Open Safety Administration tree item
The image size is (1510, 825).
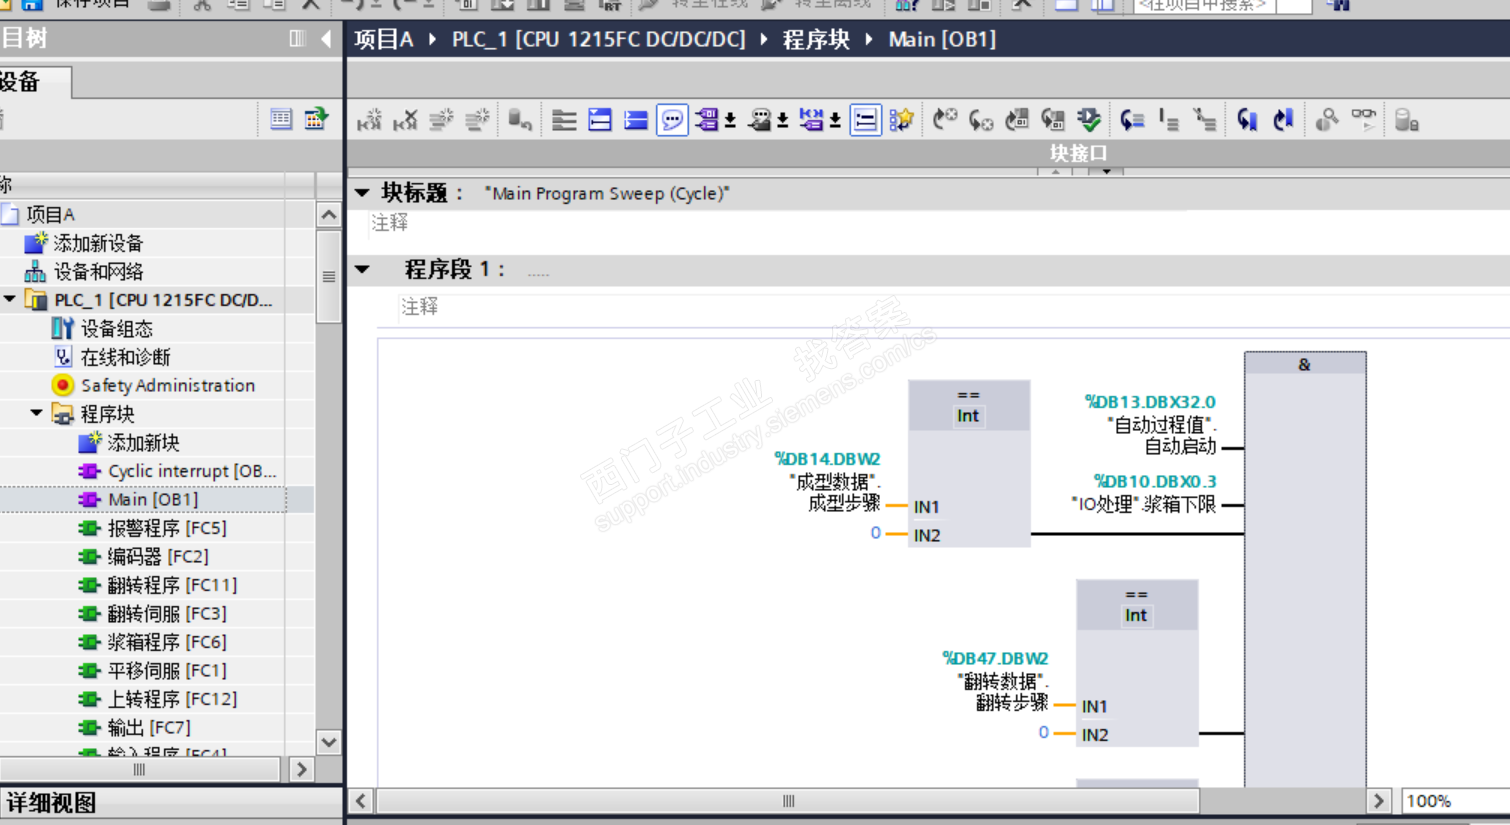168,385
